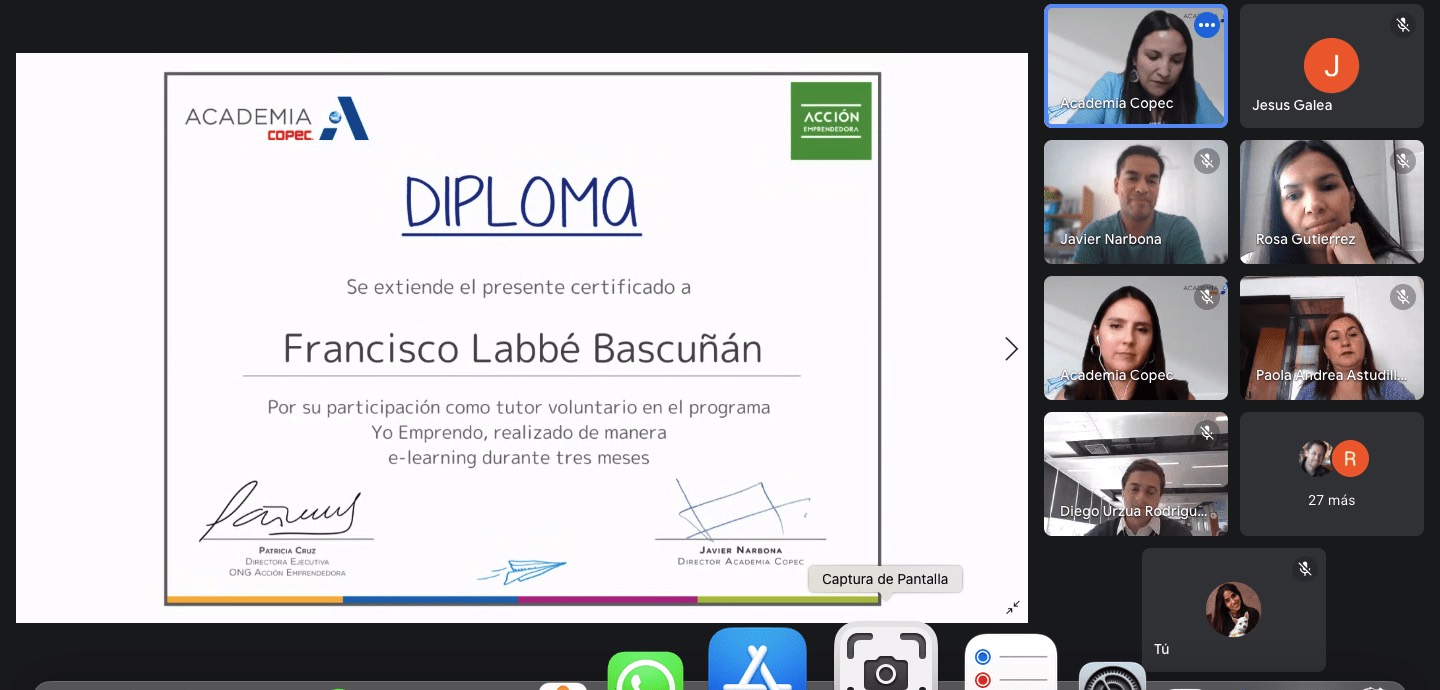Click the Captura de Pantalla tooltip

pyautogui.click(x=885, y=579)
